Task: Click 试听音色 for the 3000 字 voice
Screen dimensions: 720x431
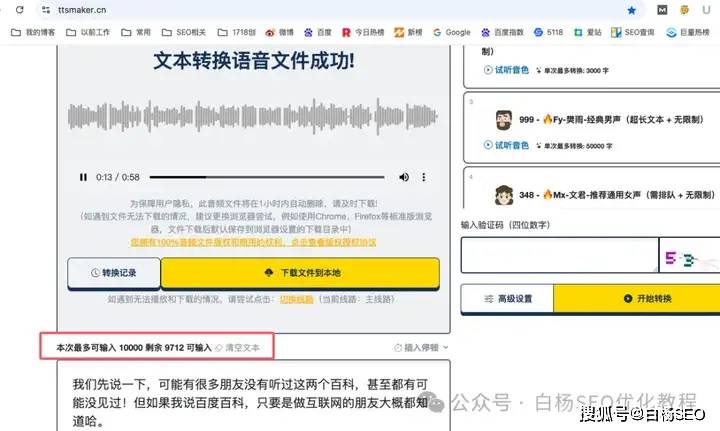Action: (506, 70)
